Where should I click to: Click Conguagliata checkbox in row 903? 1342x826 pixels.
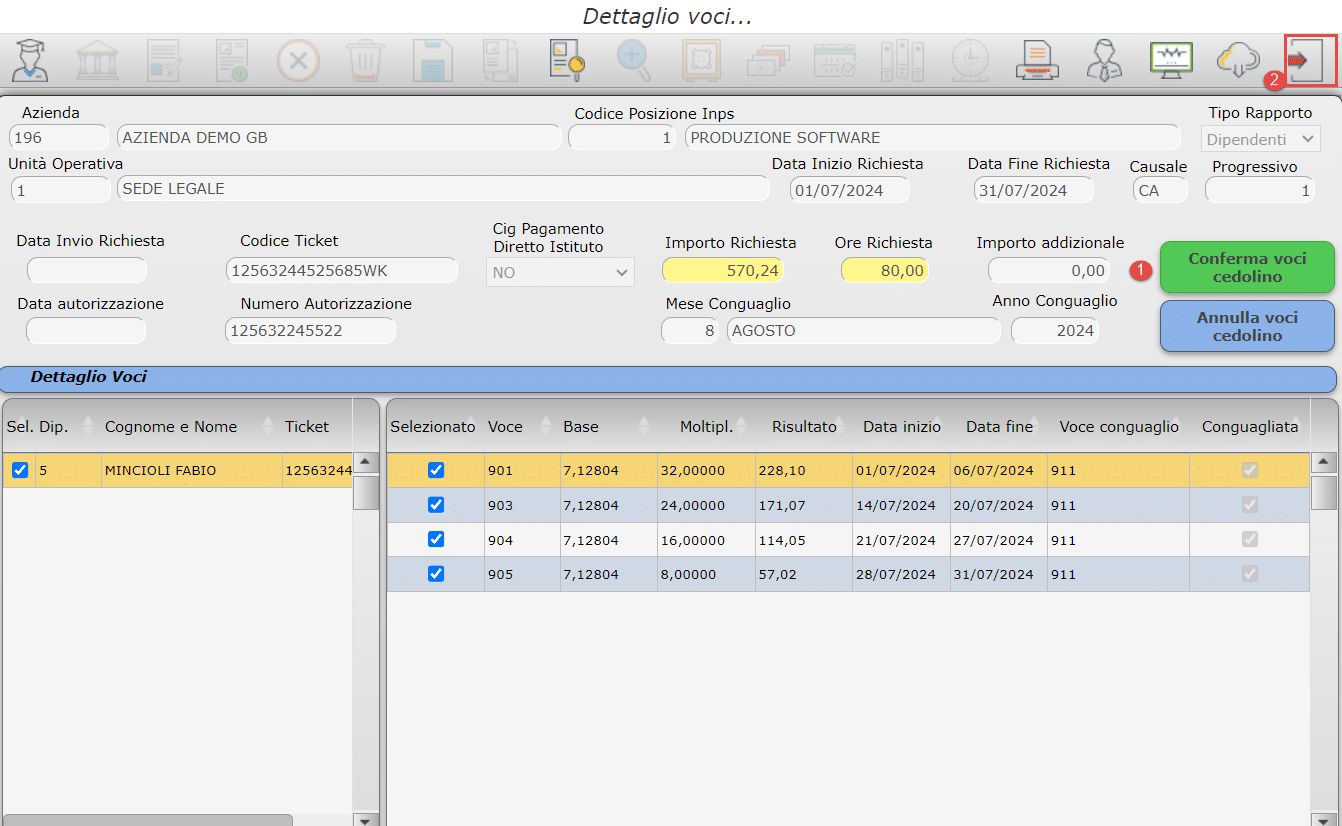(1249, 505)
